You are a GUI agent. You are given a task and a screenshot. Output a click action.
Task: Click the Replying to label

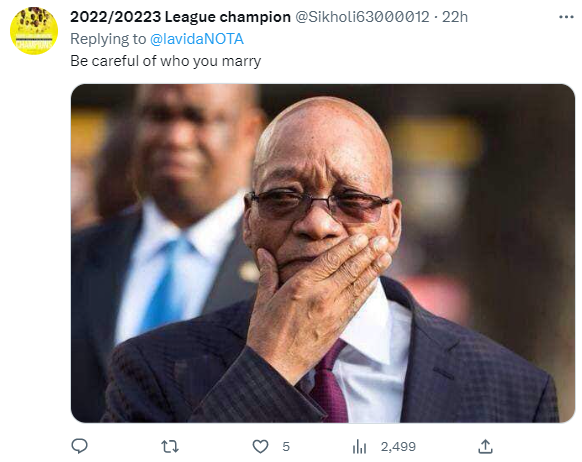pos(108,39)
